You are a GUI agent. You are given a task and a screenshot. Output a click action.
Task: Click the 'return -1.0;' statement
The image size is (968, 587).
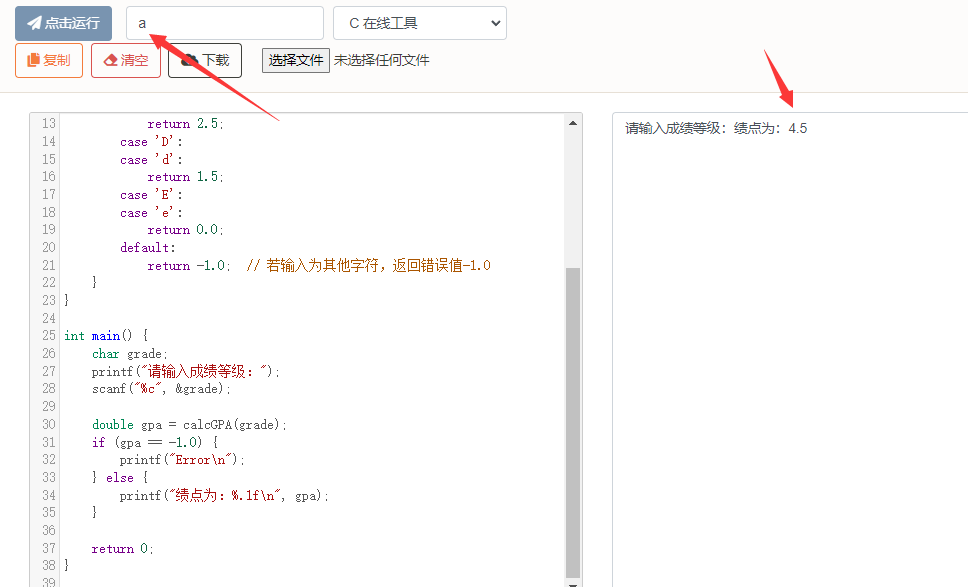click(189, 265)
